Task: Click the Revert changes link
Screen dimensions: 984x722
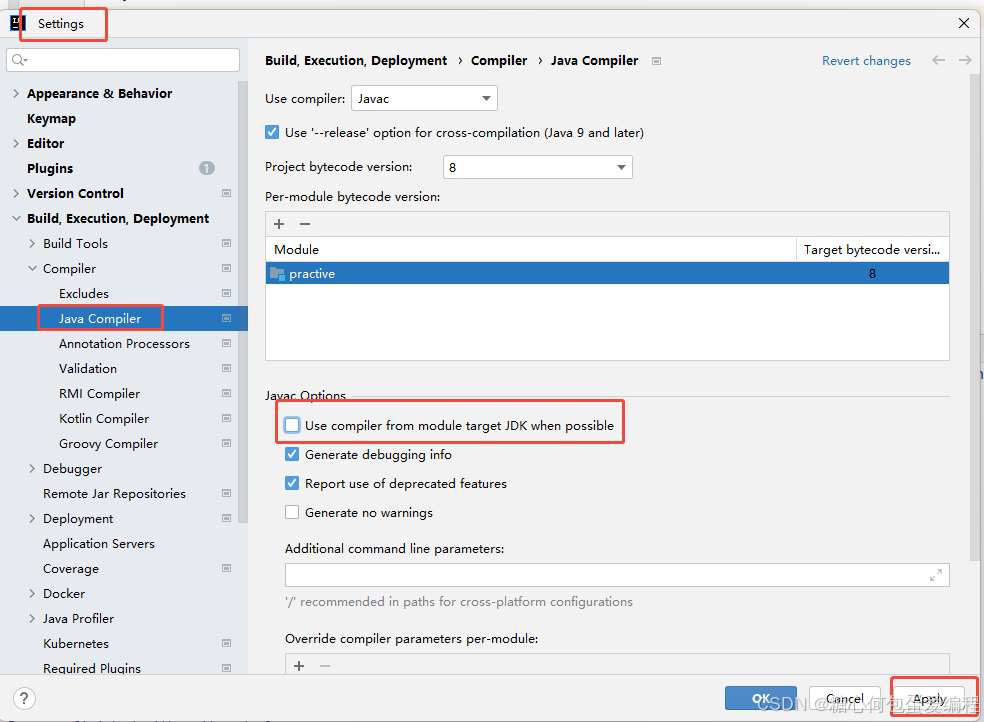Action: tap(866, 60)
